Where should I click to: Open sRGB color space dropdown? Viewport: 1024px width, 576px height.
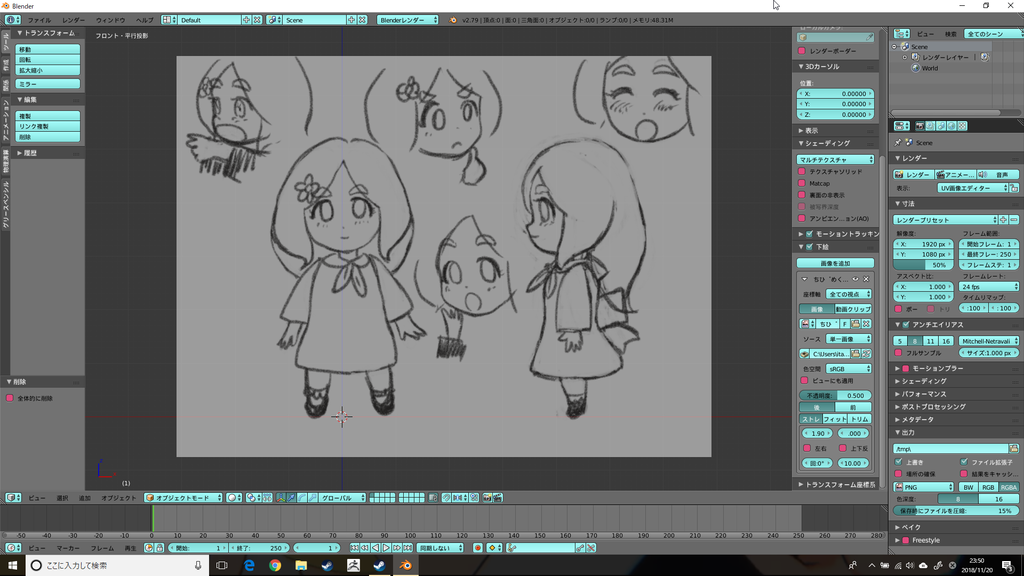[848, 369]
